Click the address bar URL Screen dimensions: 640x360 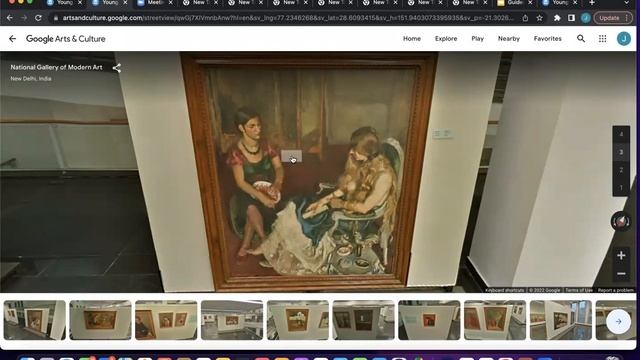click(287, 18)
